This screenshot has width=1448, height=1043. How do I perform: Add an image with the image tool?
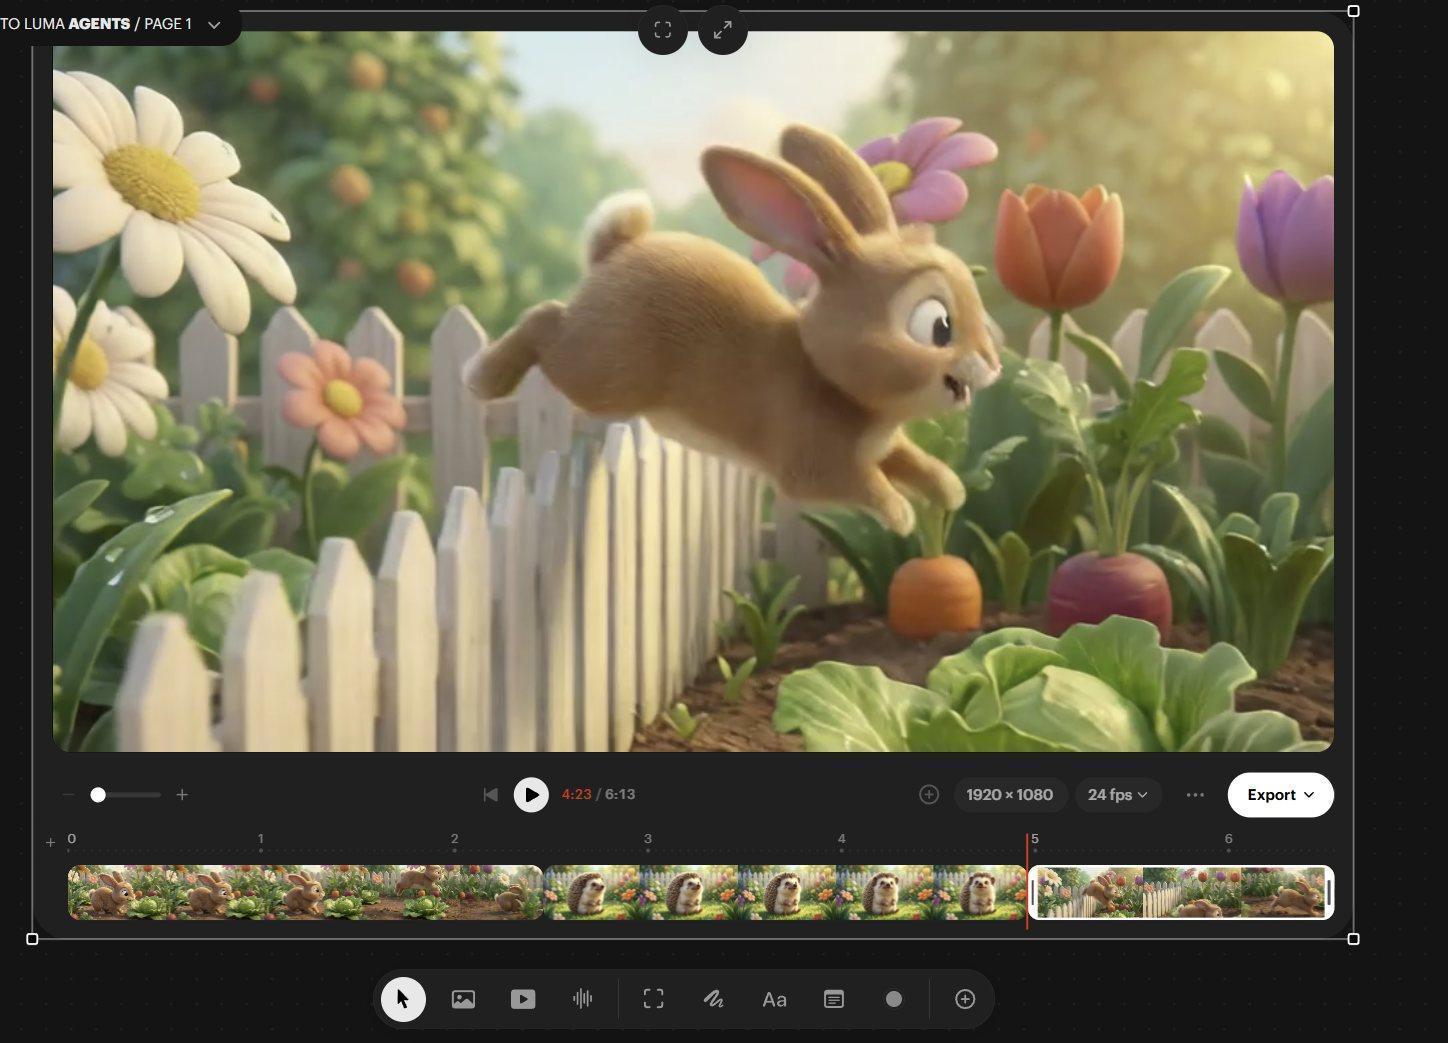pyautogui.click(x=463, y=999)
